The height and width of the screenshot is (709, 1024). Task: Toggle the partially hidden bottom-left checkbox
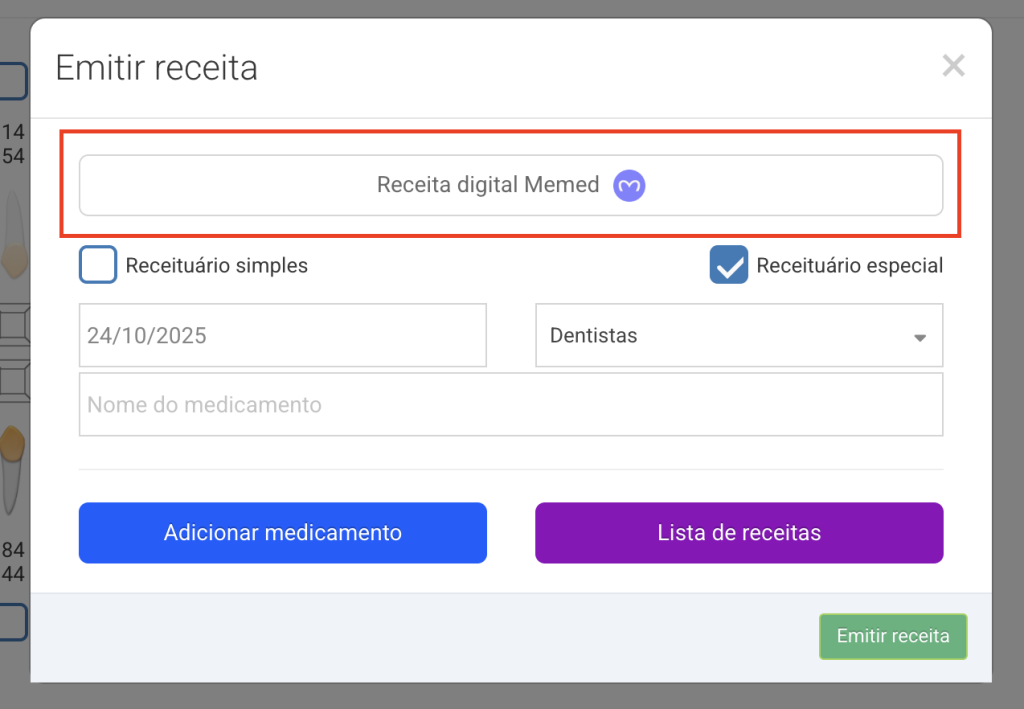tap(13, 622)
